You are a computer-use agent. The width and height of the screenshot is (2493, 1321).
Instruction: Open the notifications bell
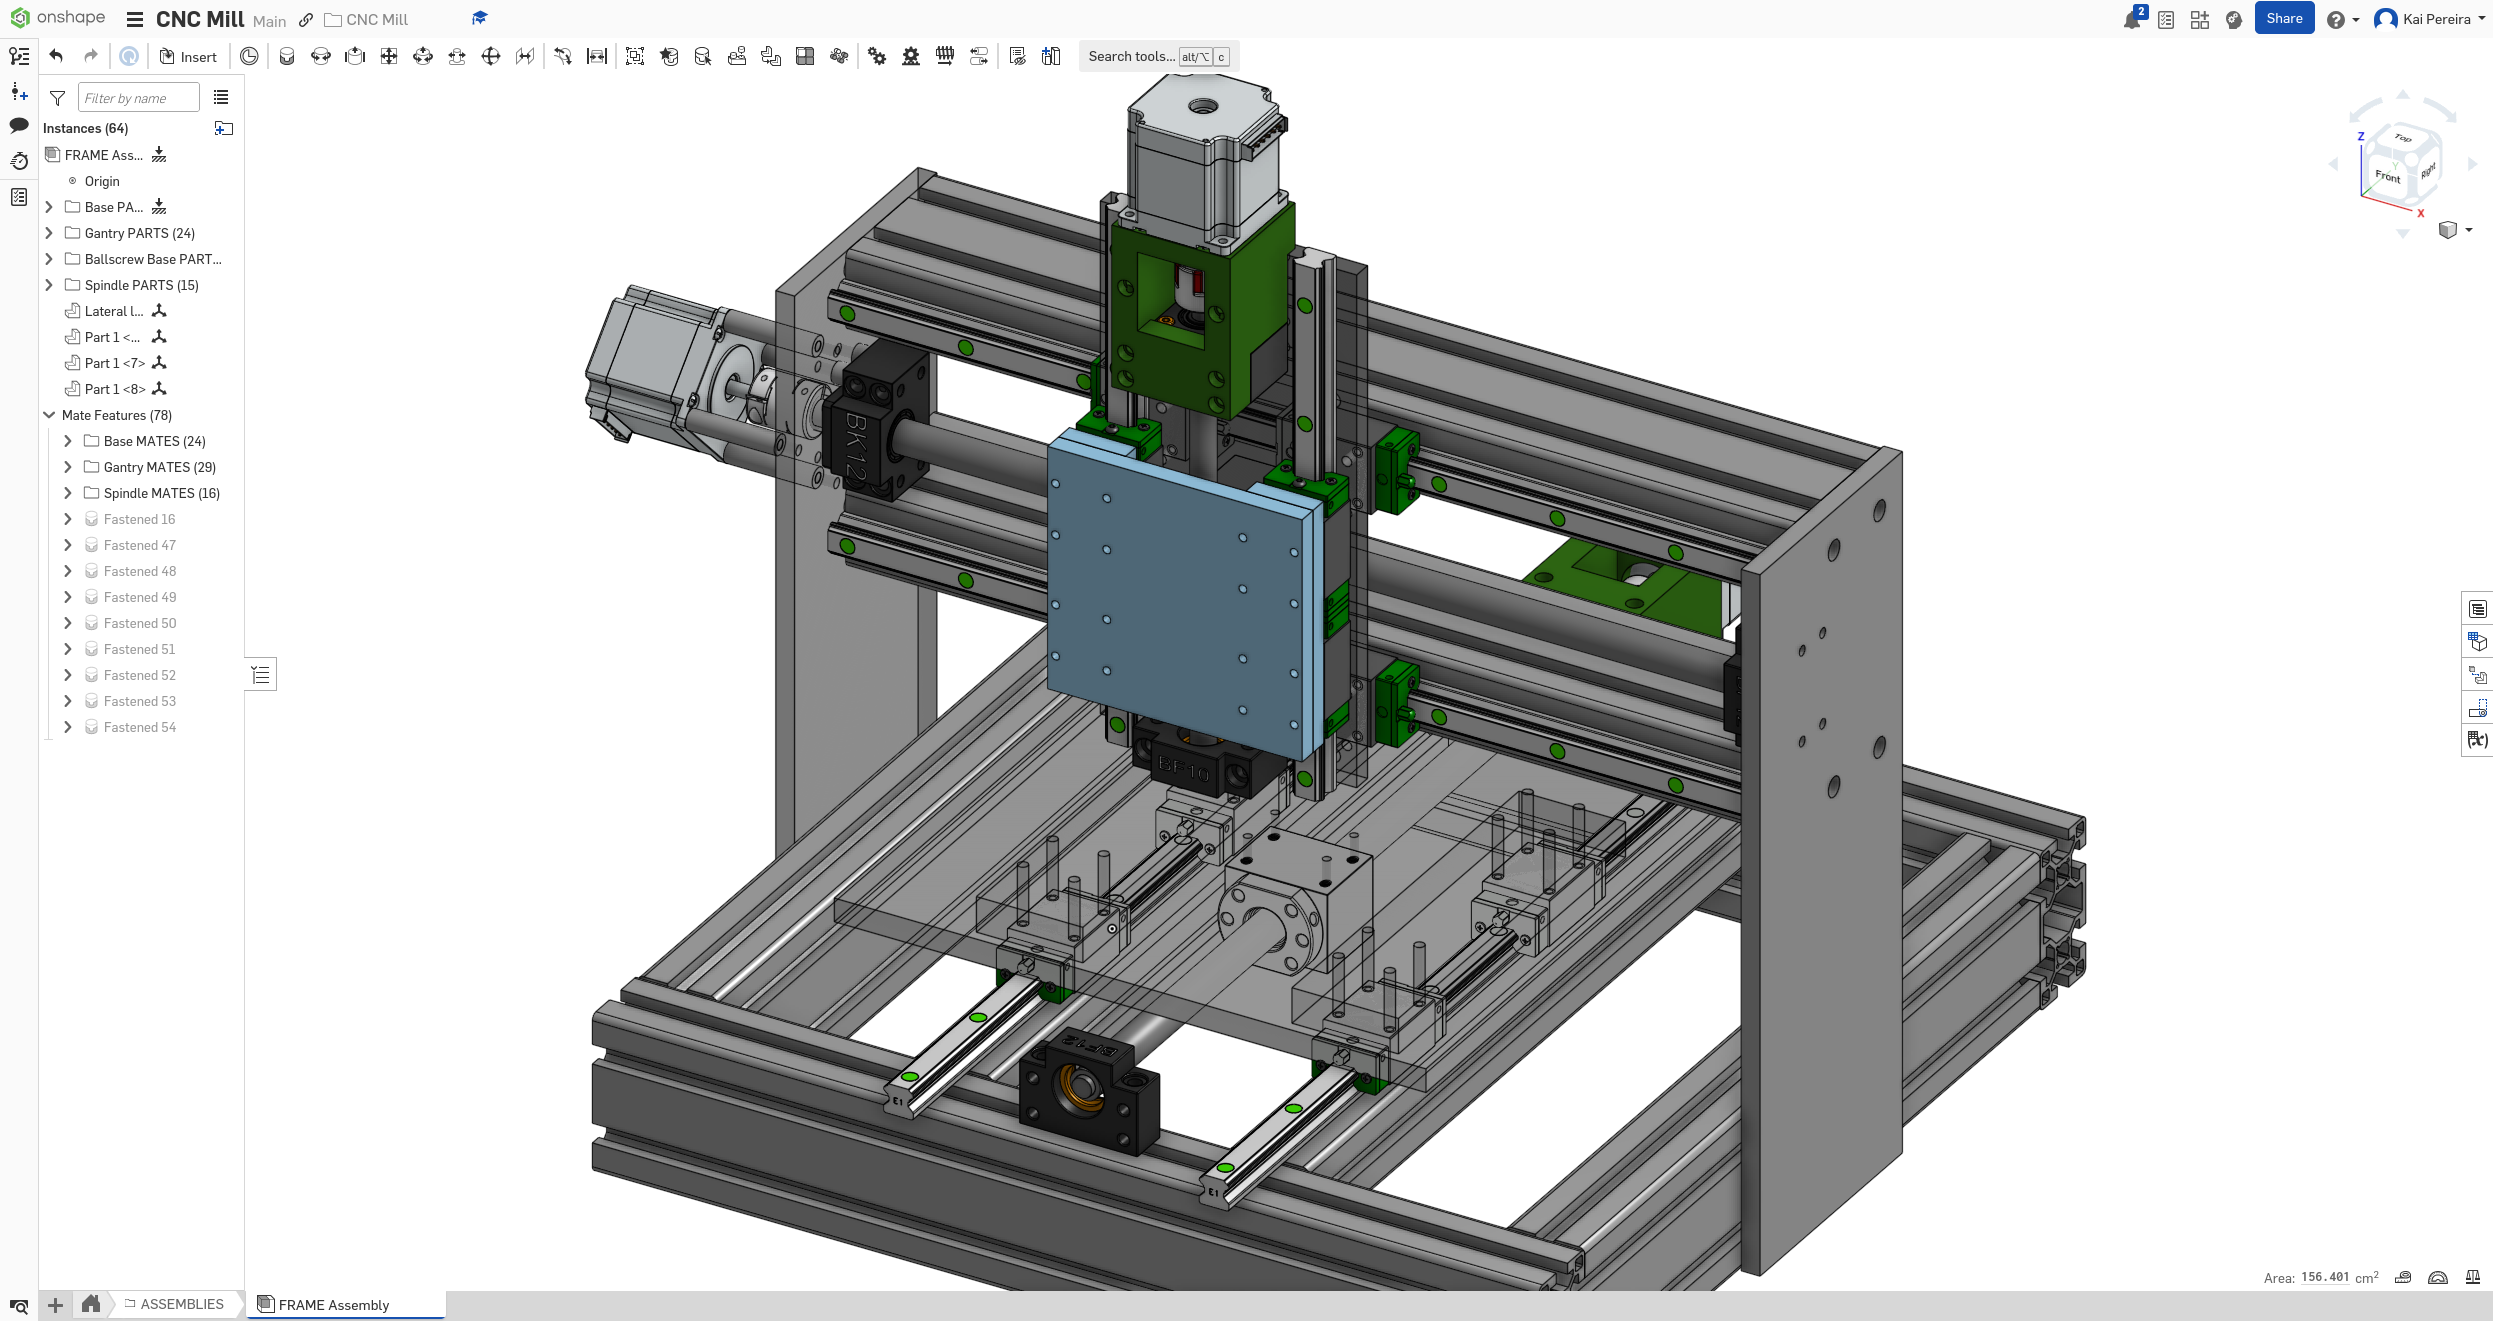point(2131,20)
